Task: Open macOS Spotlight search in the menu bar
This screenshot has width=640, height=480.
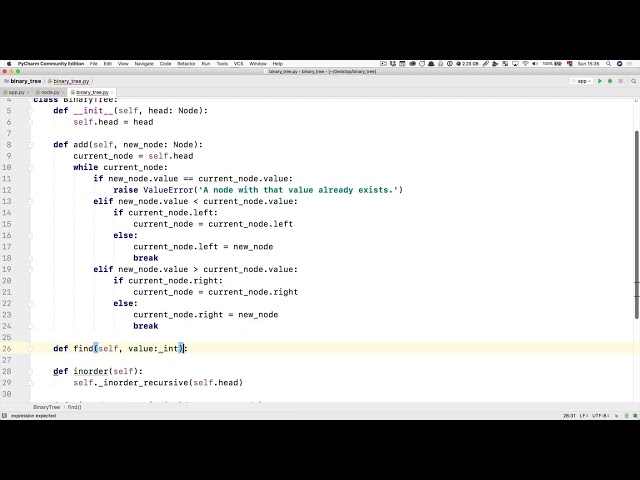Action: pyautogui.click(x=609, y=64)
